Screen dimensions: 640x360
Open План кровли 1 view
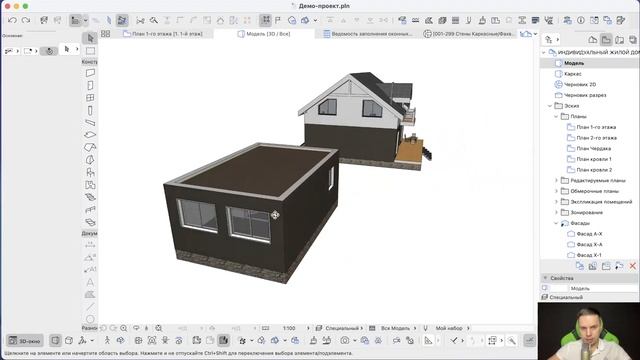tap(594, 159)
